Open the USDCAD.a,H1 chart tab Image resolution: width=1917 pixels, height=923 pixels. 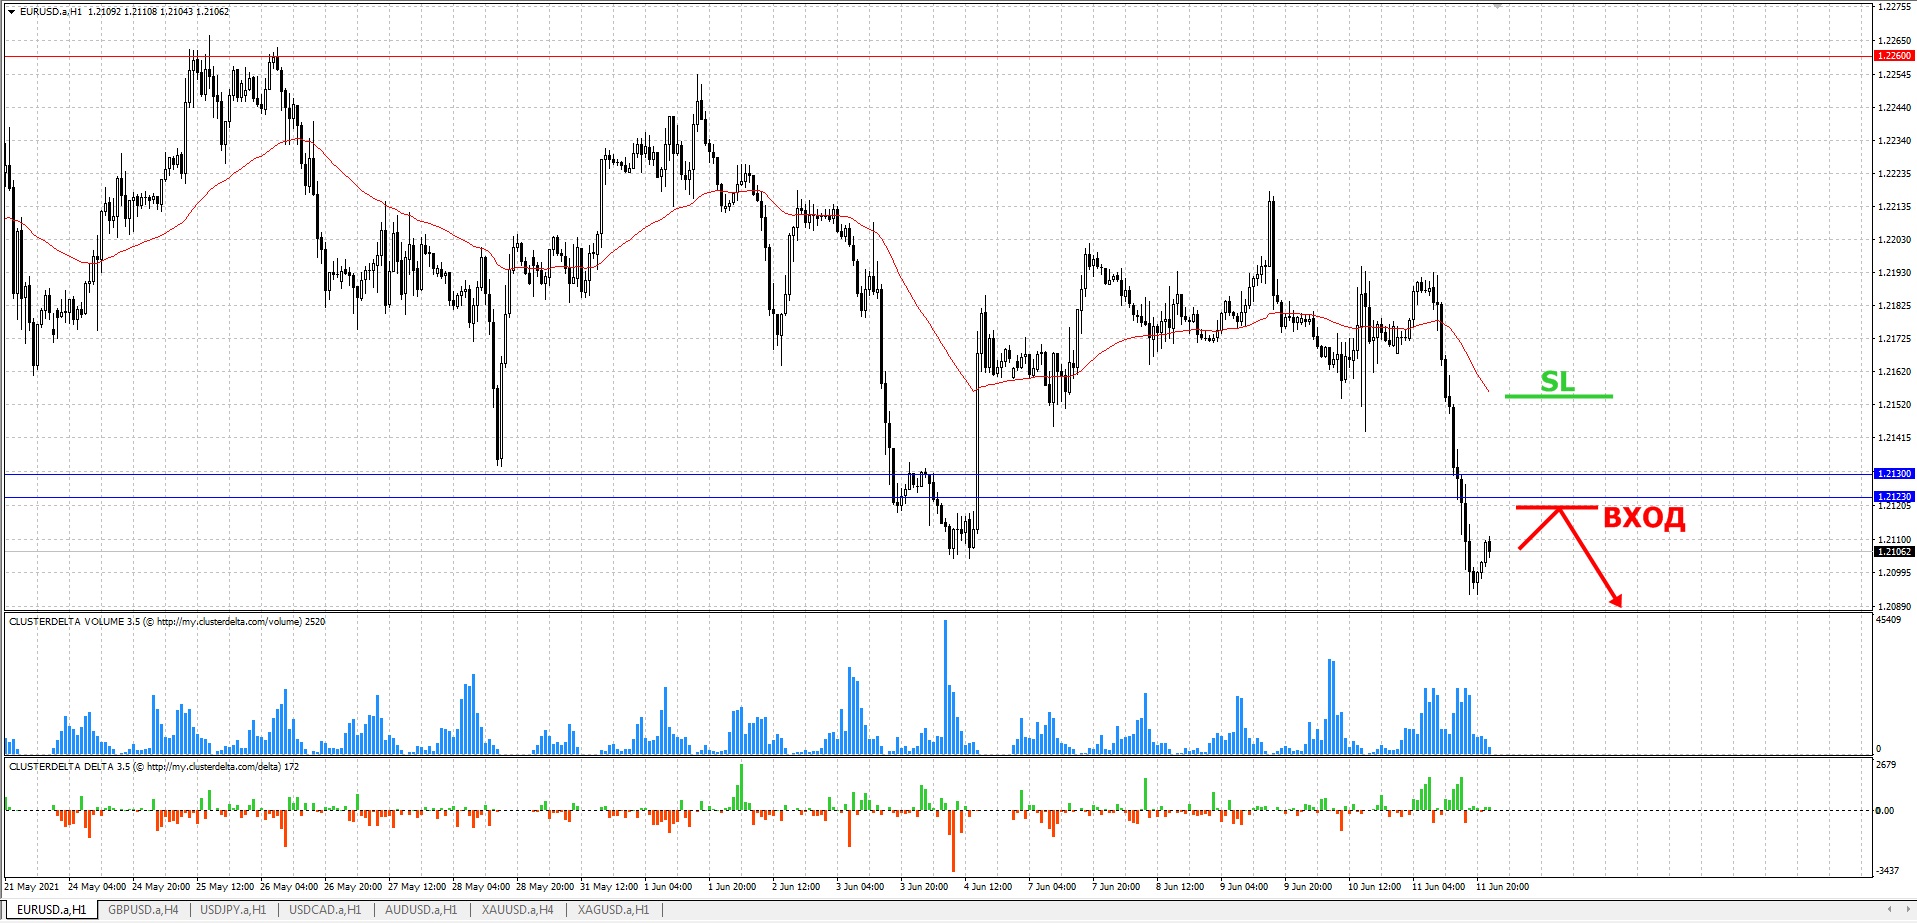tap(325, 910)
